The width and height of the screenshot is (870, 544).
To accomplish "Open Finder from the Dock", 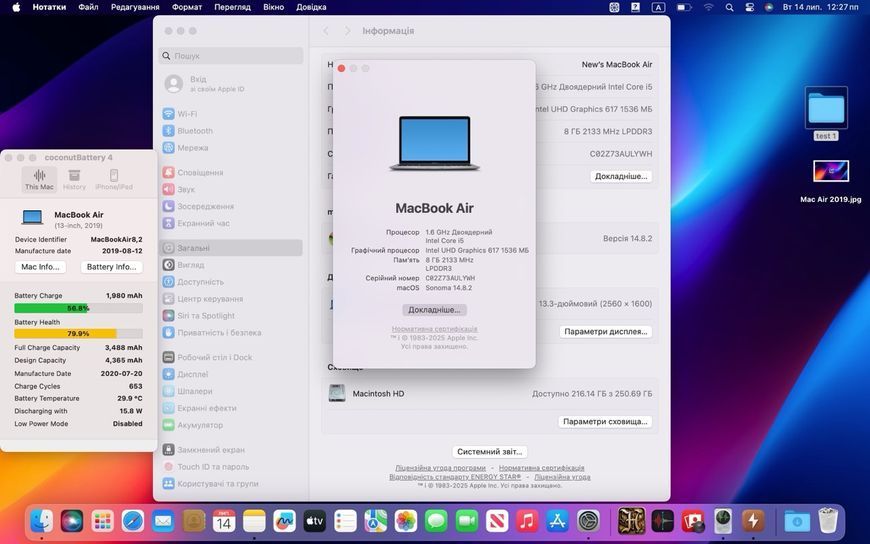I will click(42, 521).
